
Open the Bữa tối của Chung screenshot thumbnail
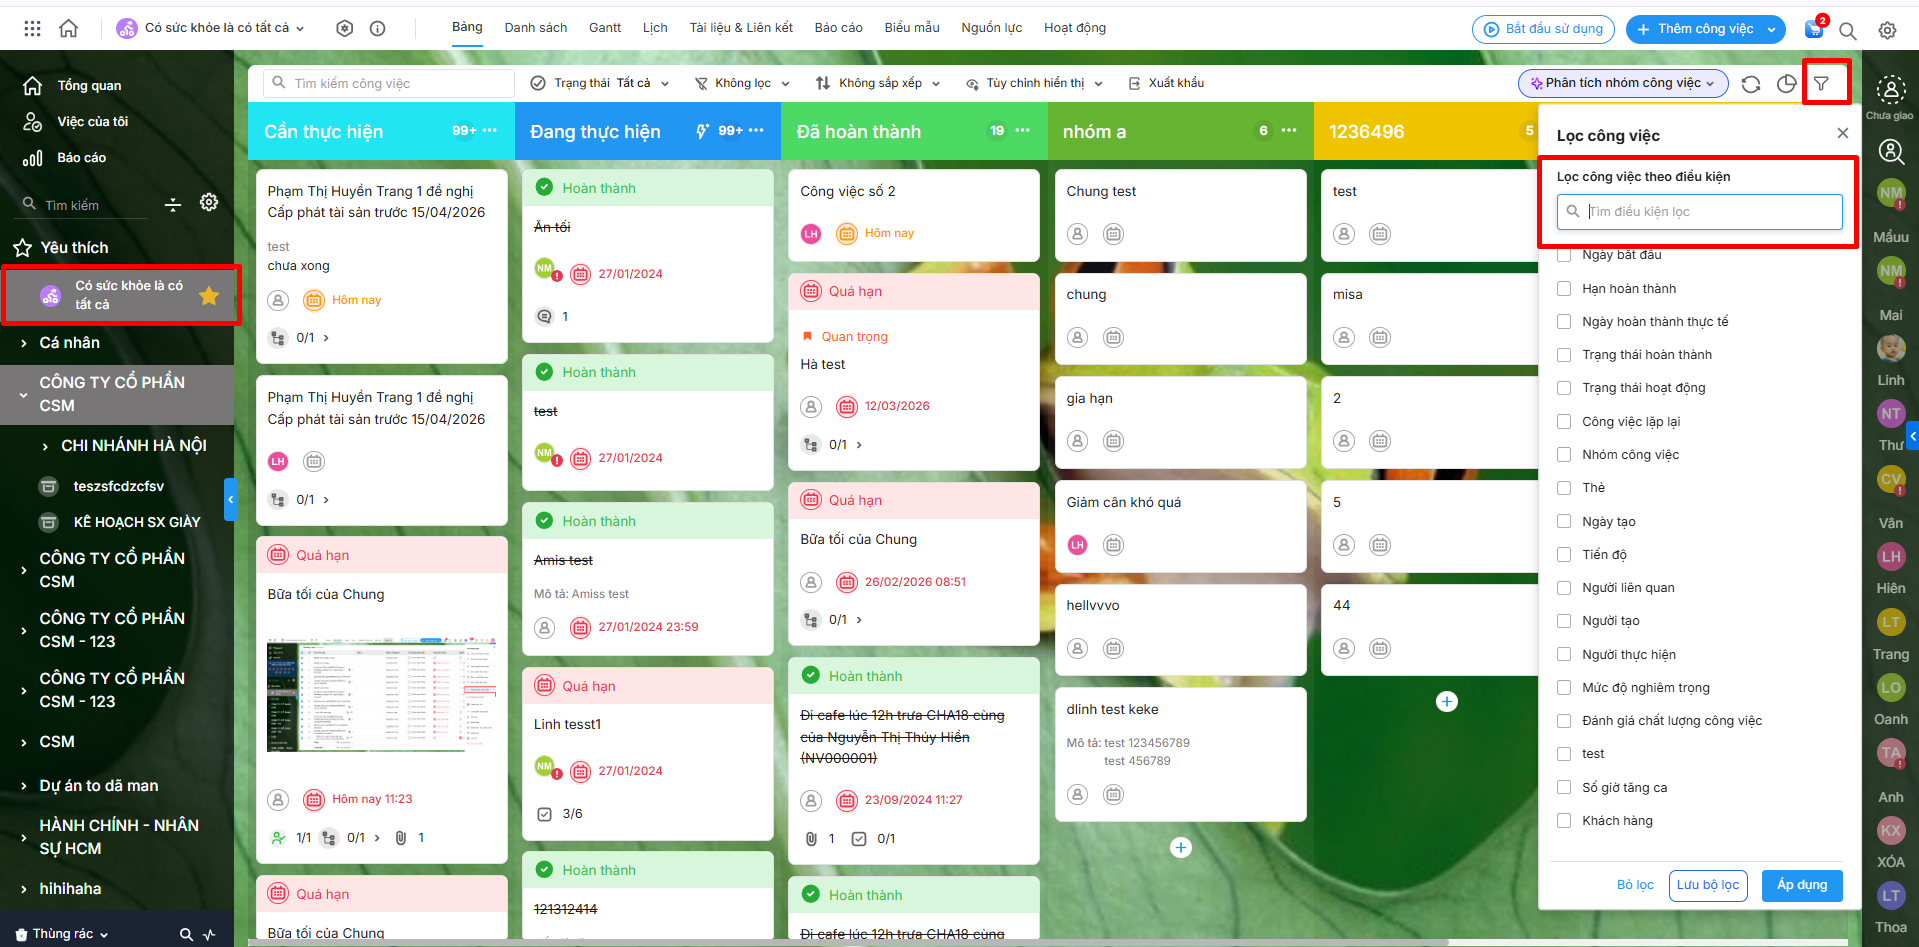click(x=382, y=693)
